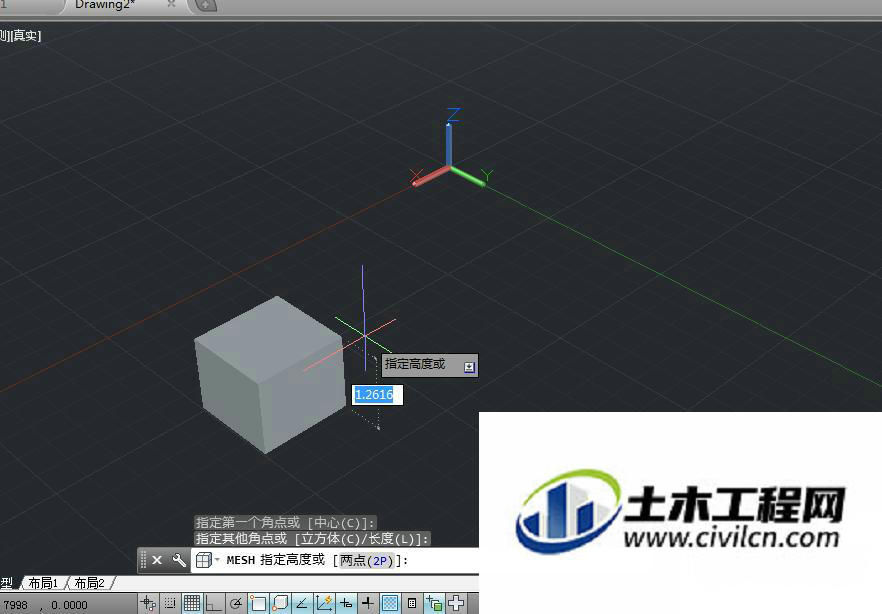Screen dimensions: 882x614
Task: Close the command line window
Action: [x=157, y=560]
